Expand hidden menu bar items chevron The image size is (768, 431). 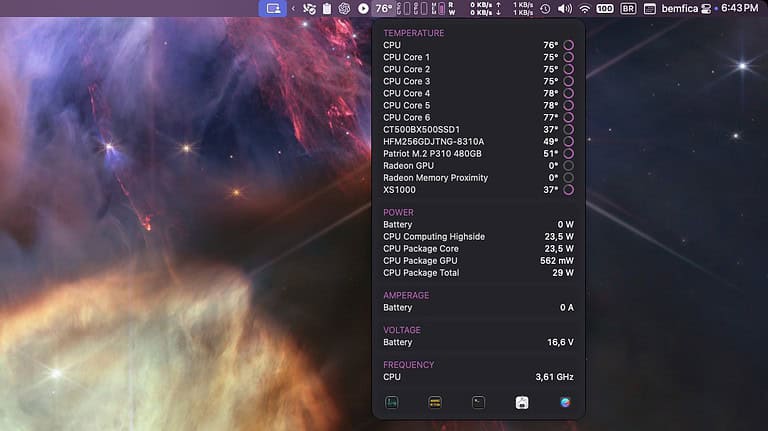point(292,8)
